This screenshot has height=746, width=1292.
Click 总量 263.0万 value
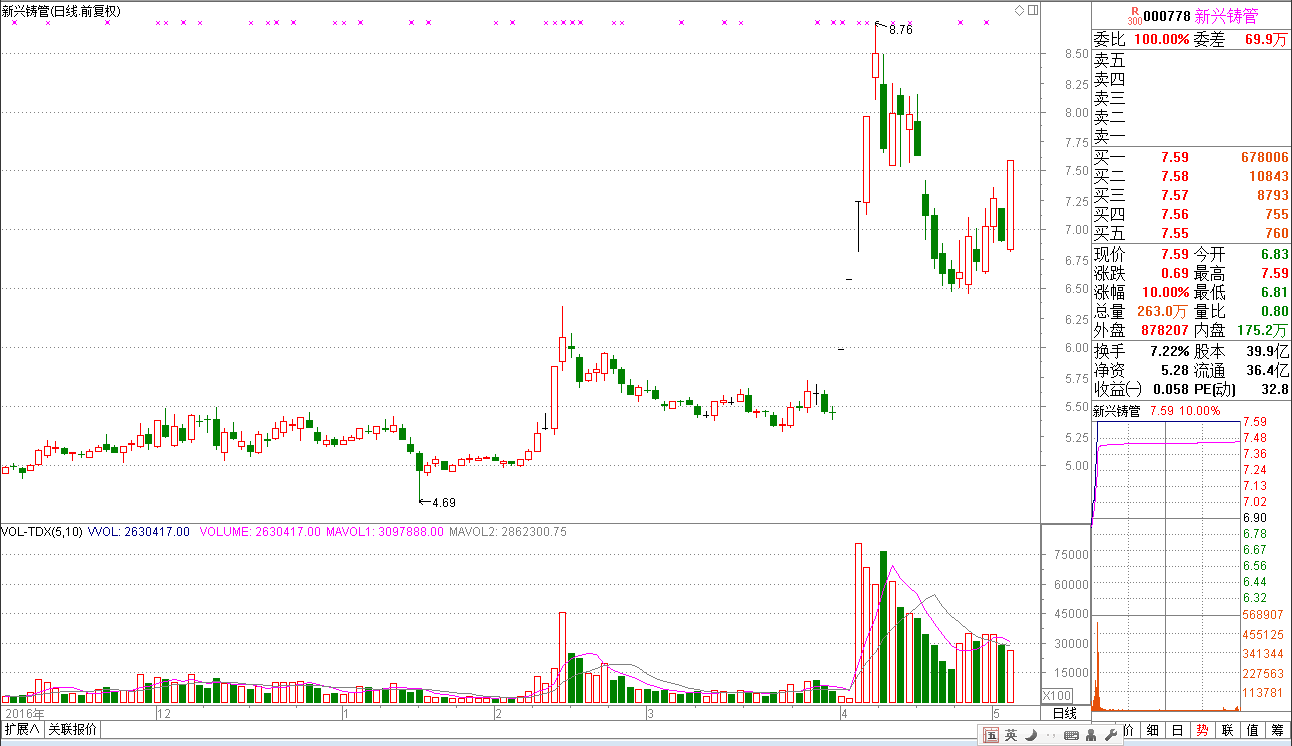[x=1165, y=311]
